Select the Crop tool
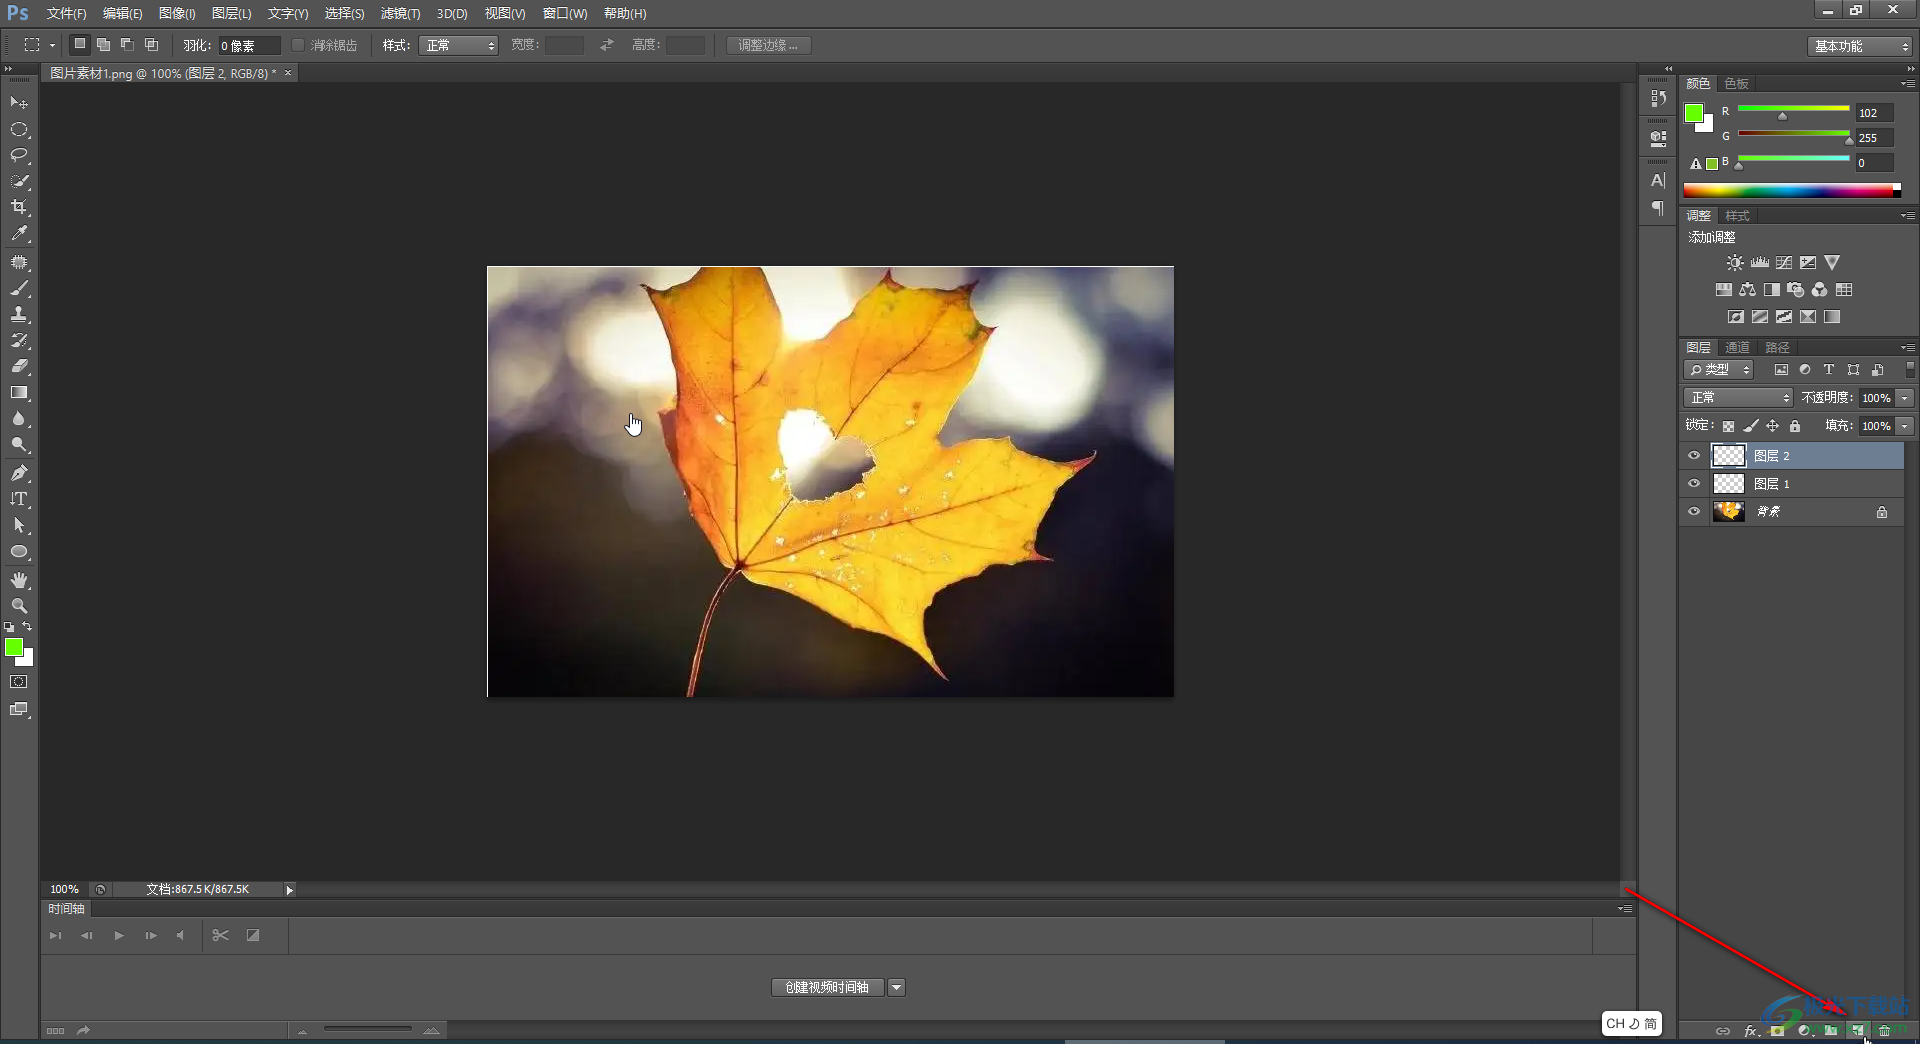The image size is (1920, 1044). point(19,208)
